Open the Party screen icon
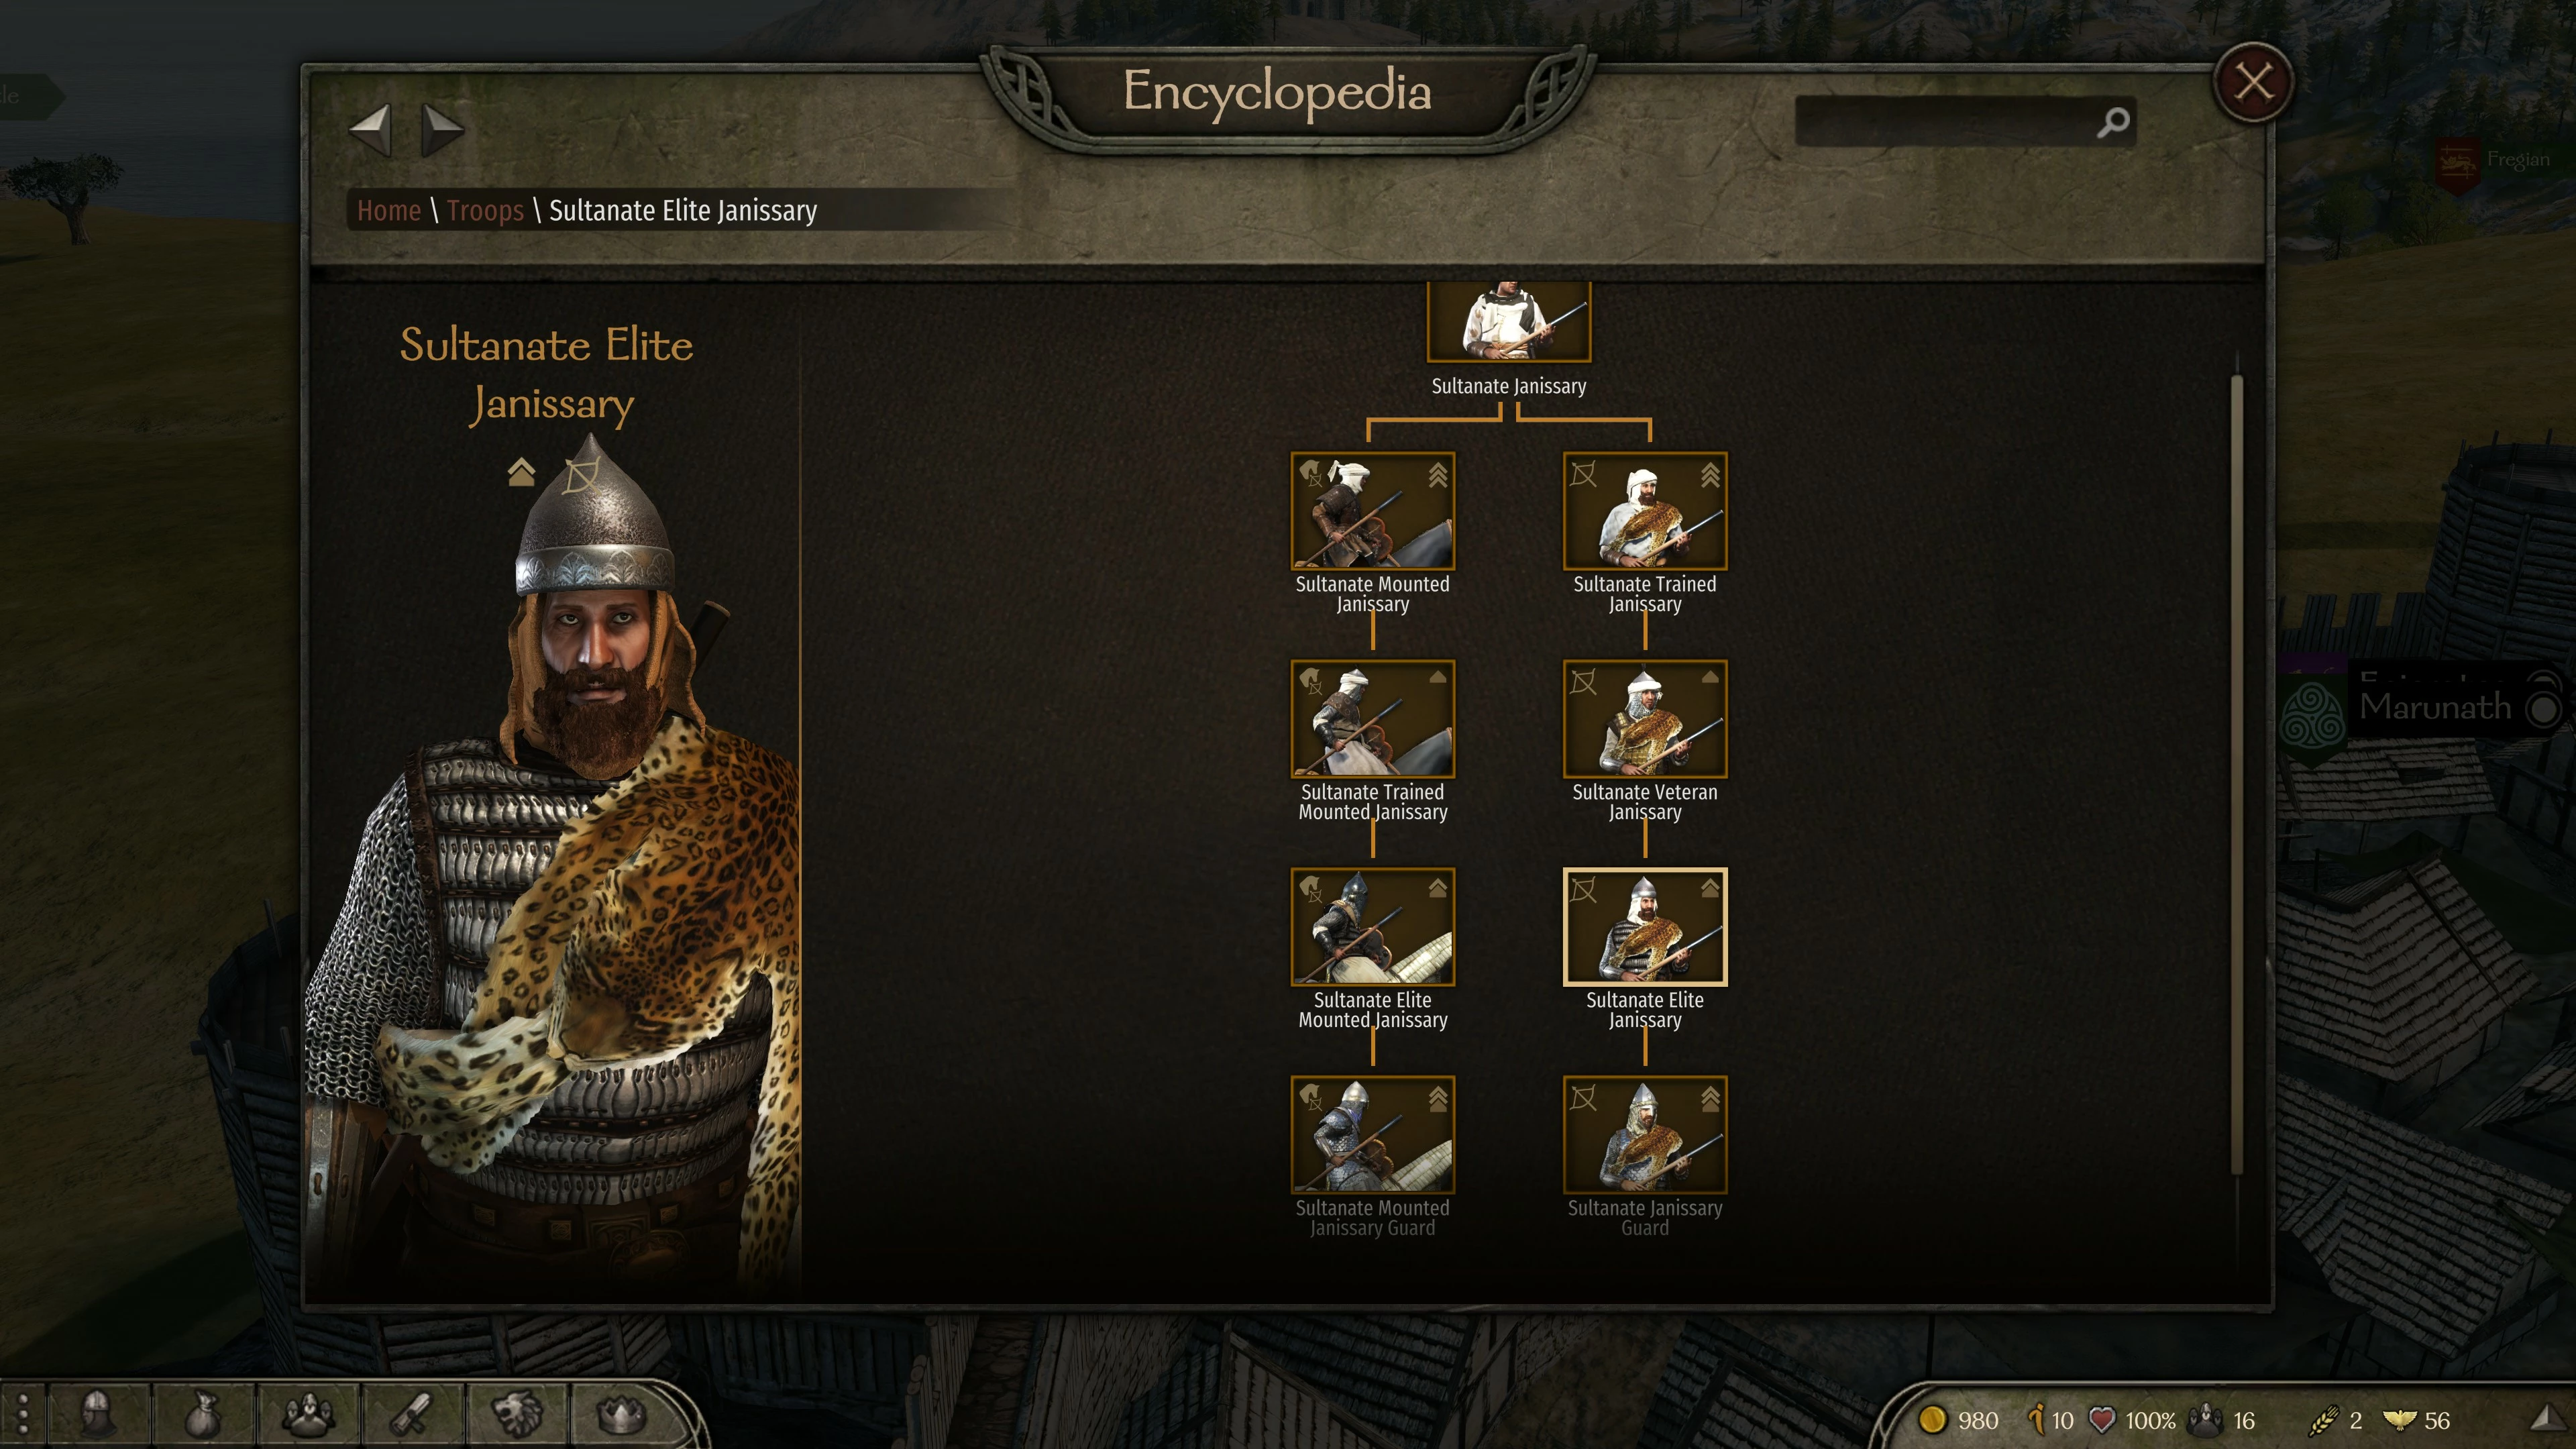The height and width of the screenshot is (1449, 2576). [309, 1414]
